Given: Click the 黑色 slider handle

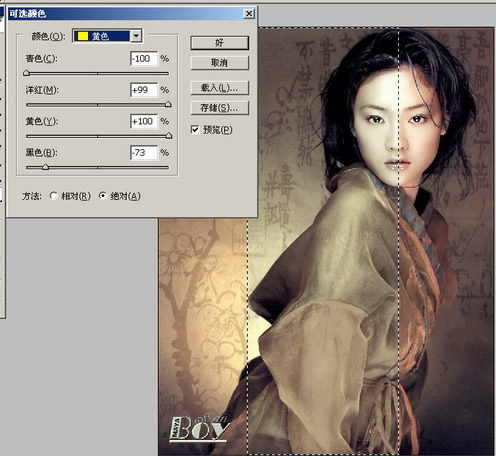Looking at the screenshot, I should [45, 167].
